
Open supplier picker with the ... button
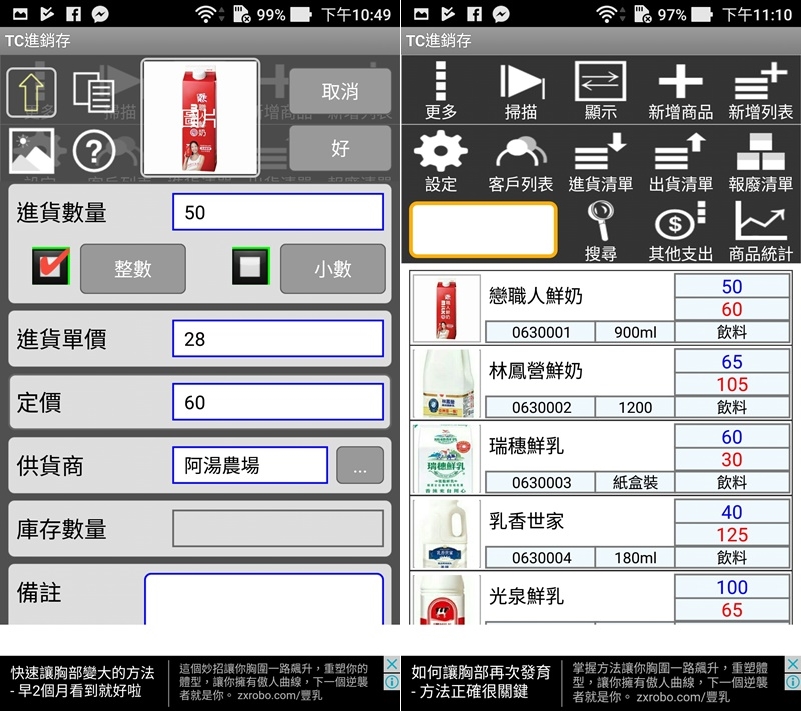click(x=360, y=465)
